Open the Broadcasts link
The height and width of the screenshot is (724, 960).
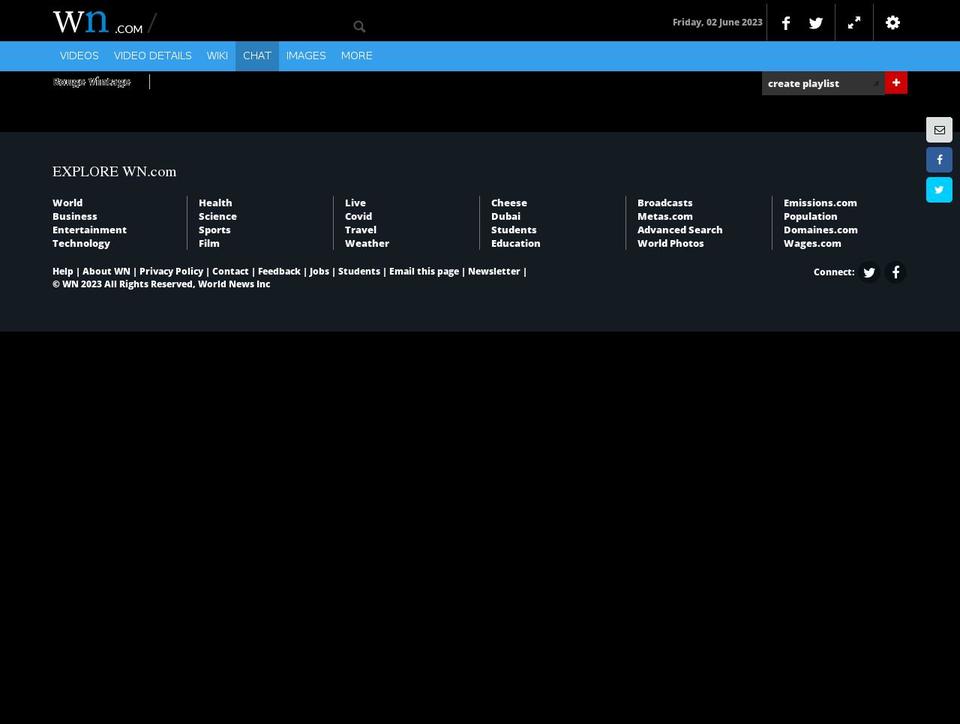(x=665, y=203)
